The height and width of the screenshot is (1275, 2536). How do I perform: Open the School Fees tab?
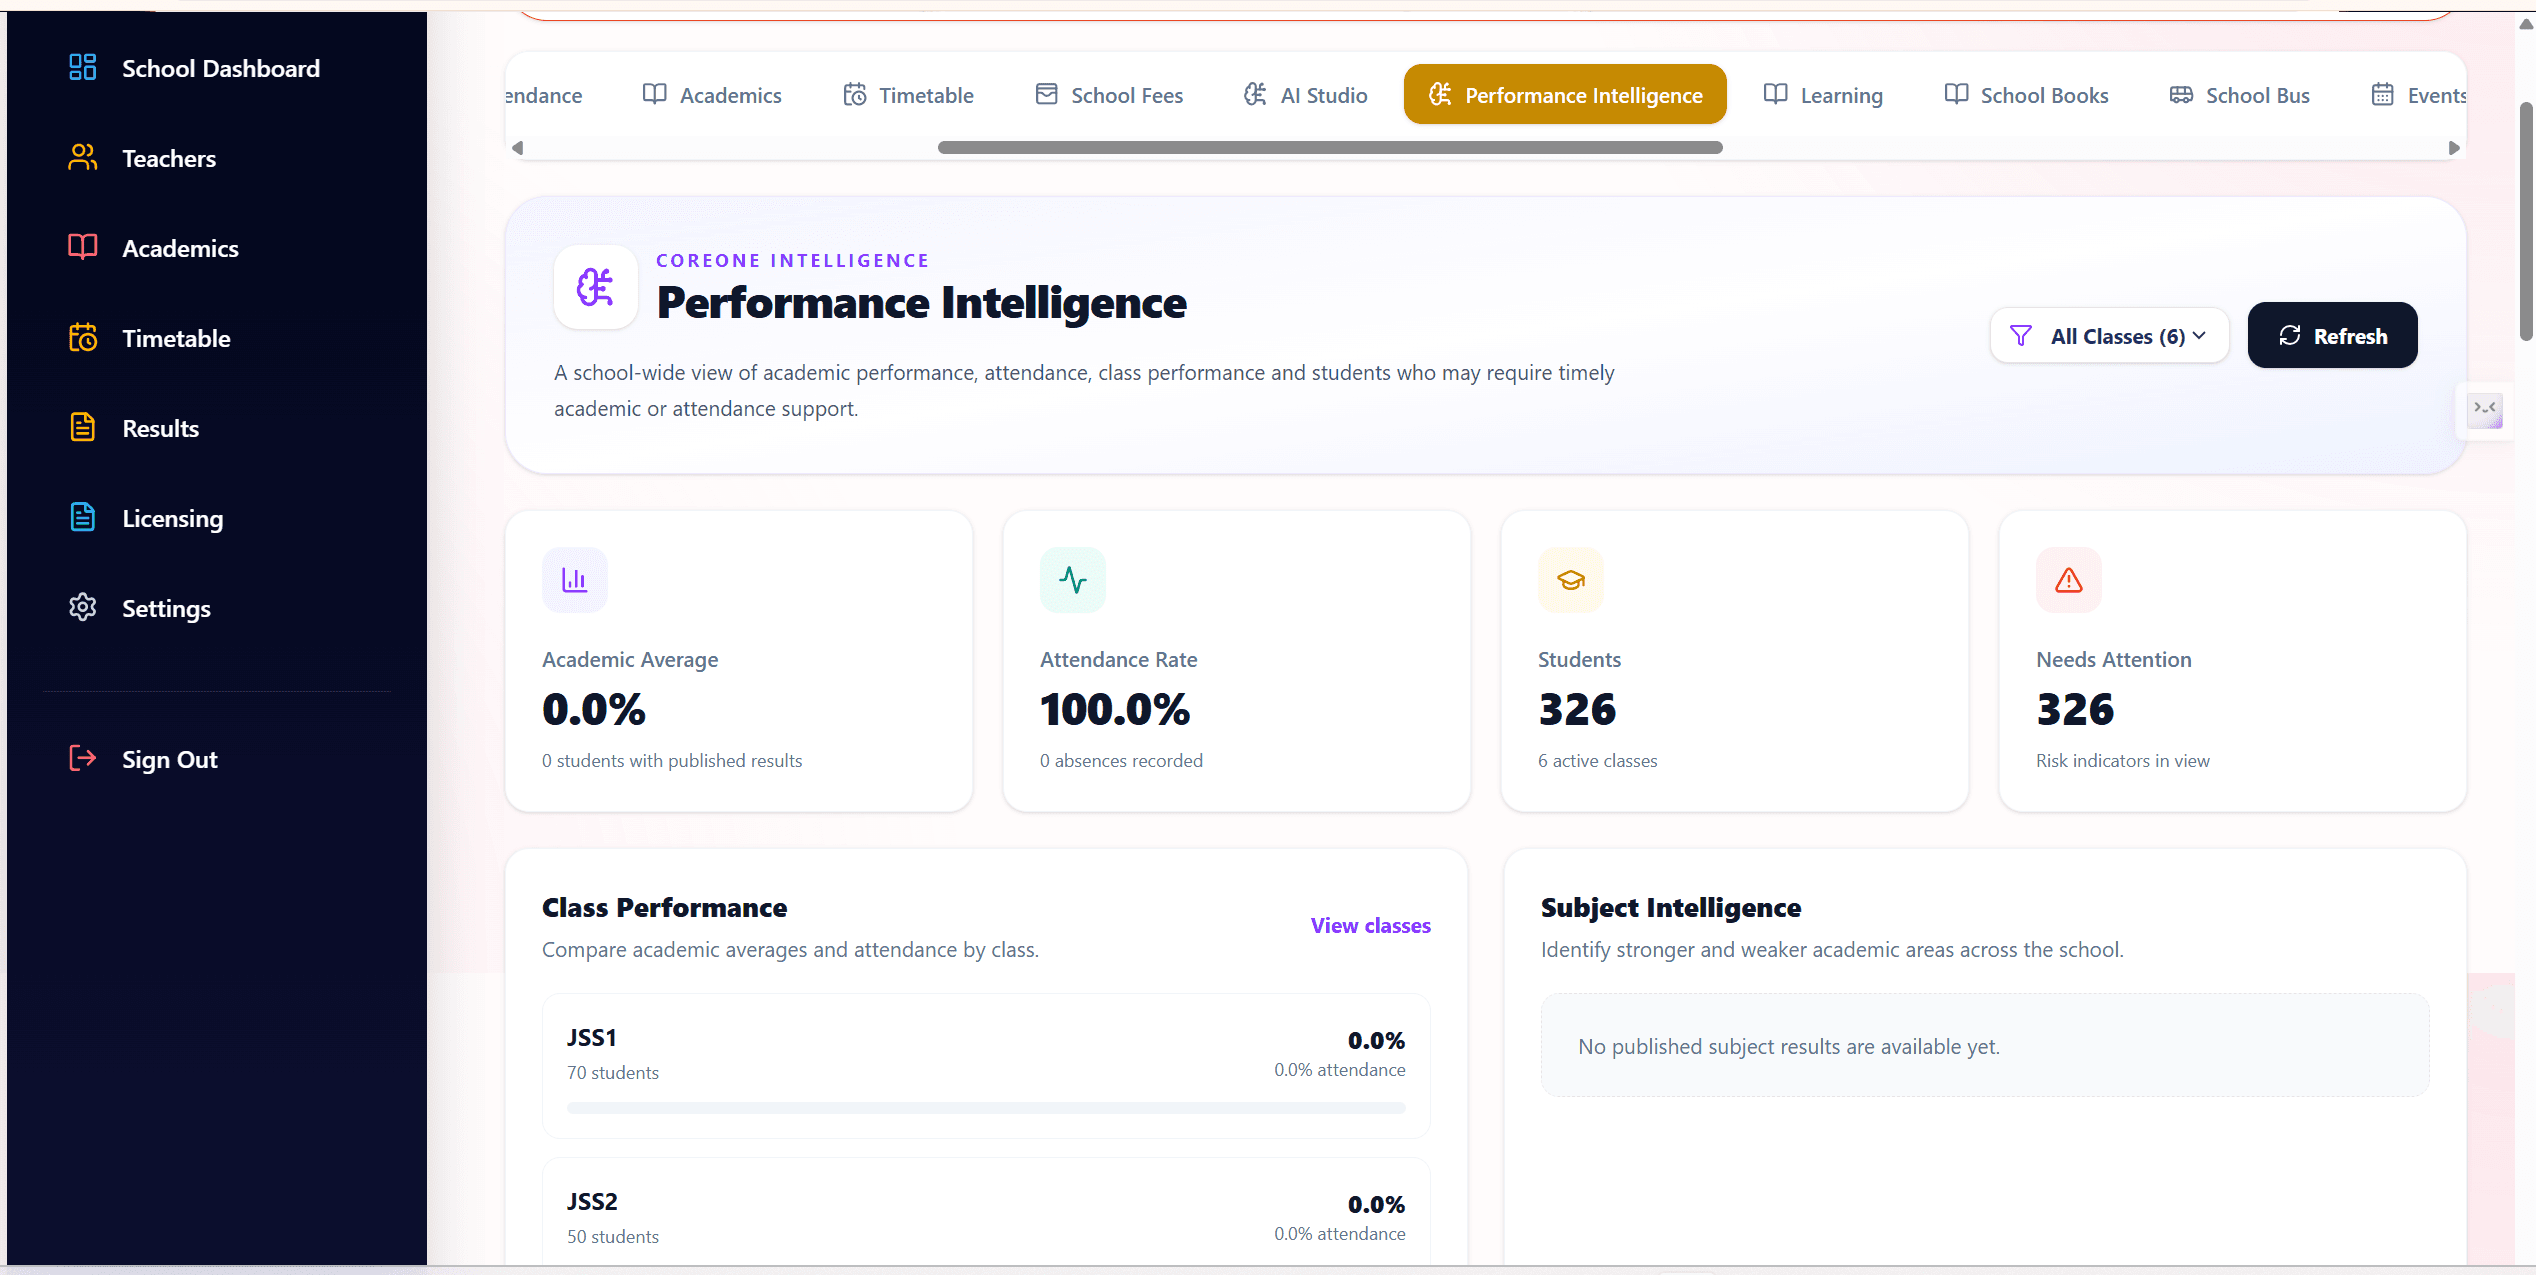point(1109,95)
